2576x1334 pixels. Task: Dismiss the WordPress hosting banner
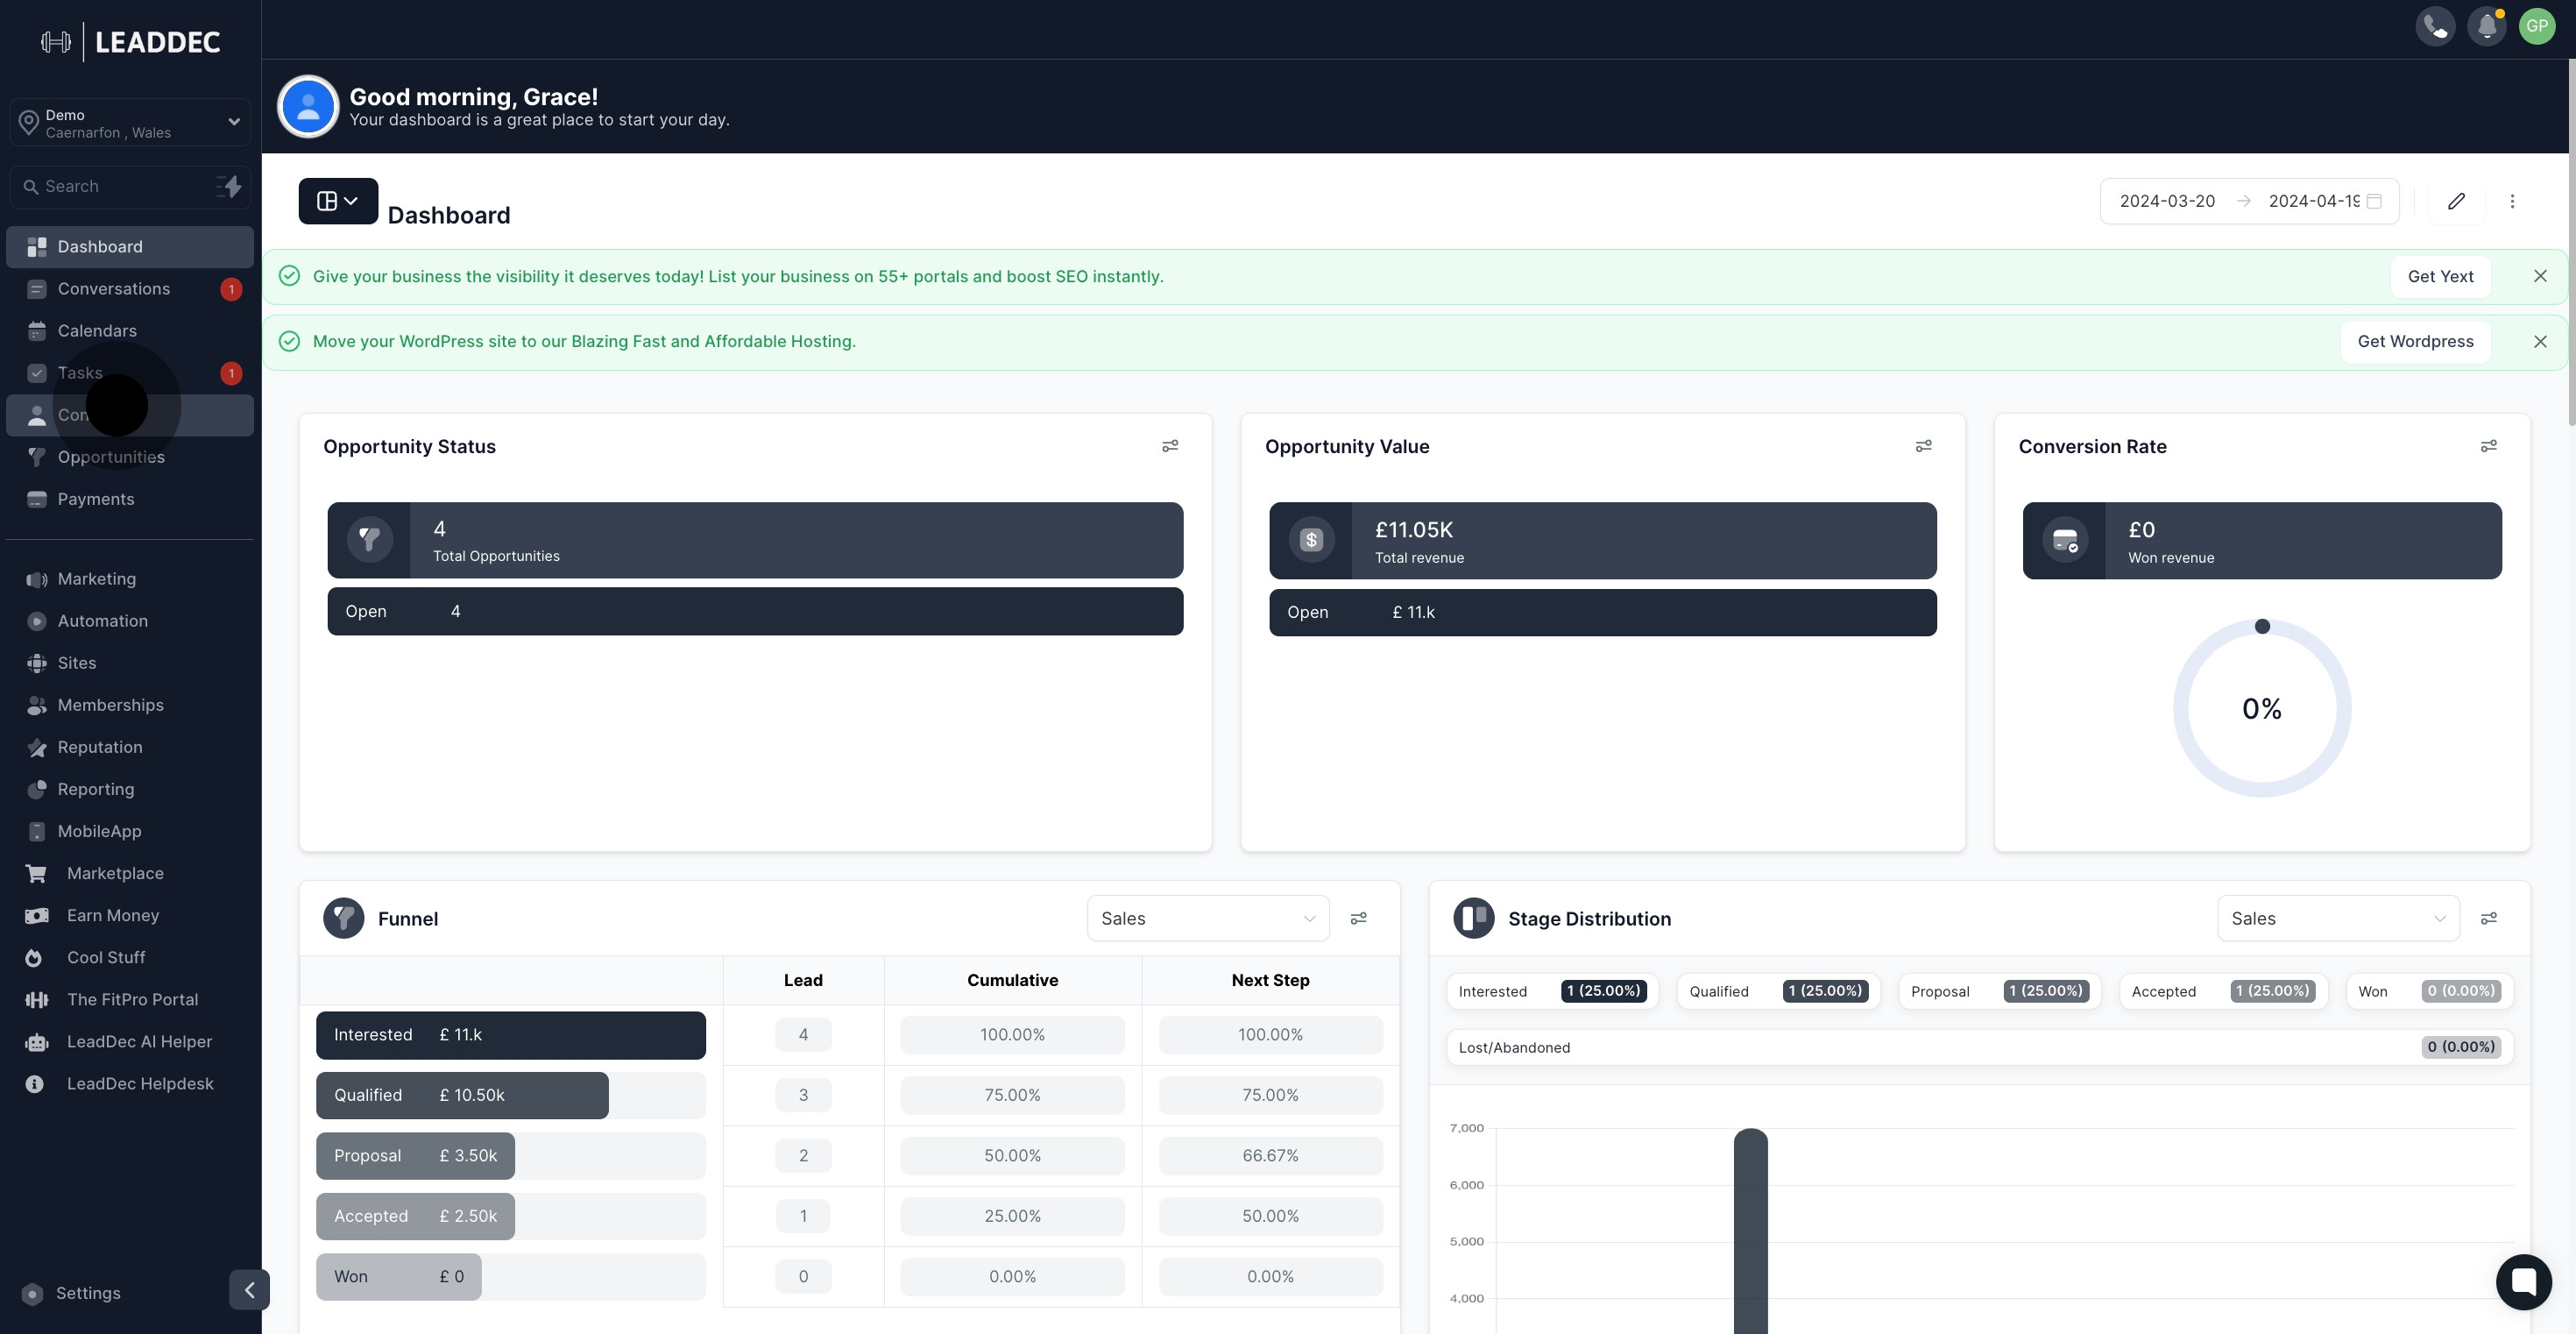coord(2540,342)
